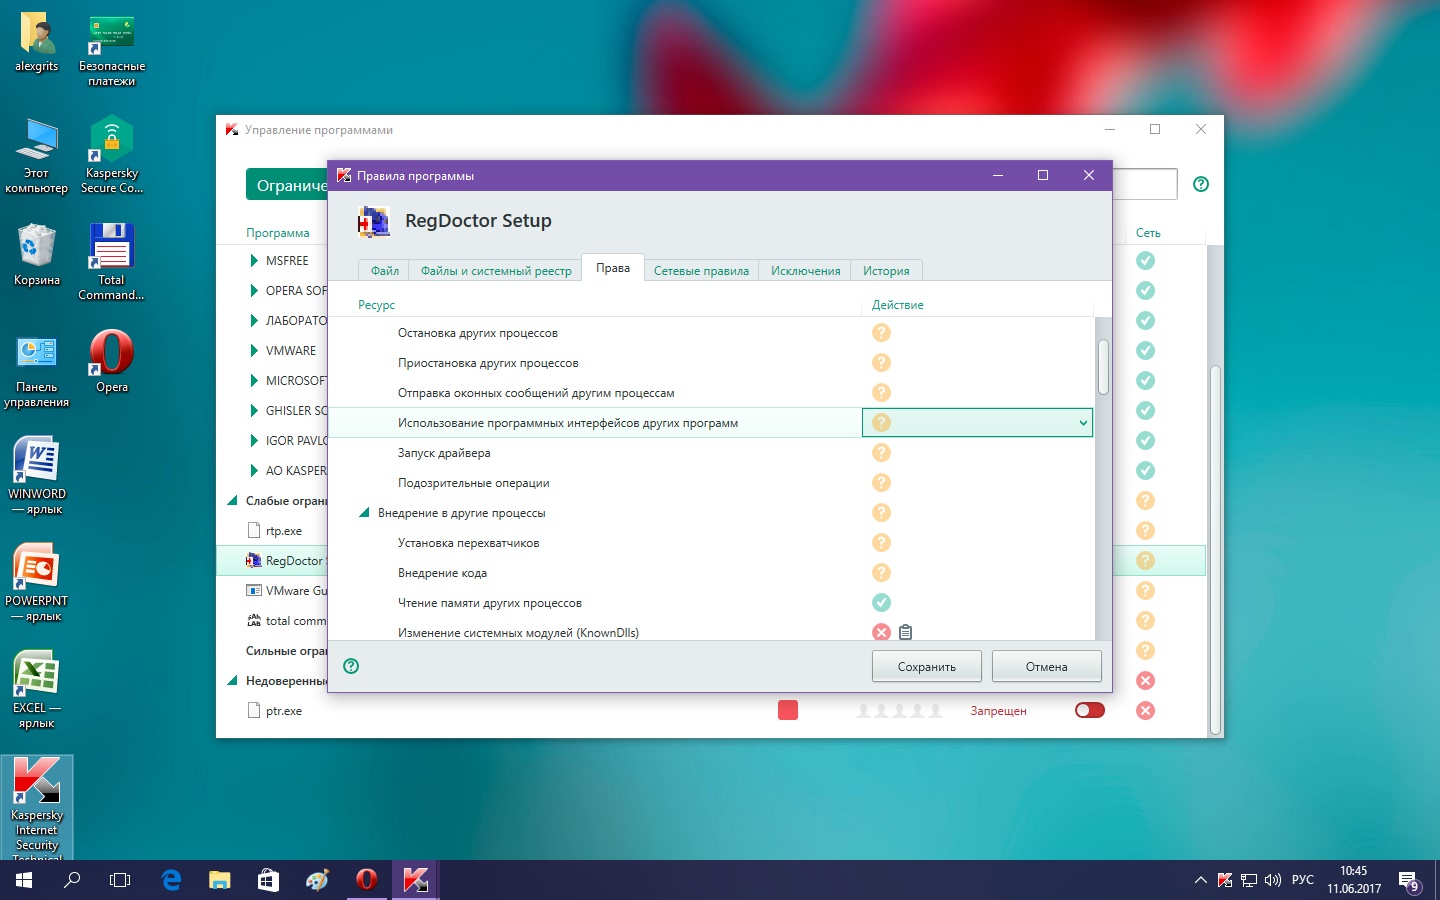This screenshot has height=900, width=1440.
Task: Click red deny icon for Изменение системных модулей
Action: [881, 632]
